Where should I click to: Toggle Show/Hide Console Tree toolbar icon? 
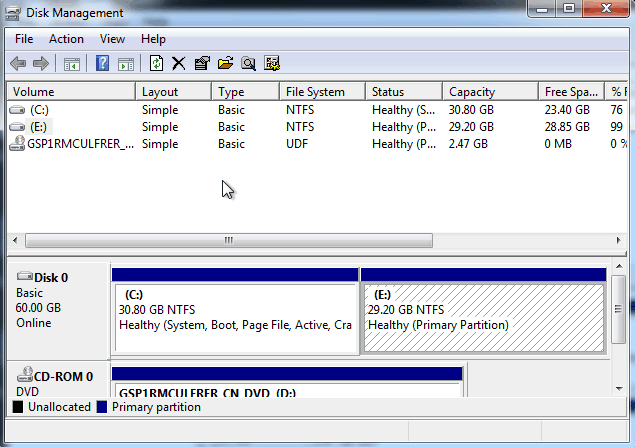[72, 64]
